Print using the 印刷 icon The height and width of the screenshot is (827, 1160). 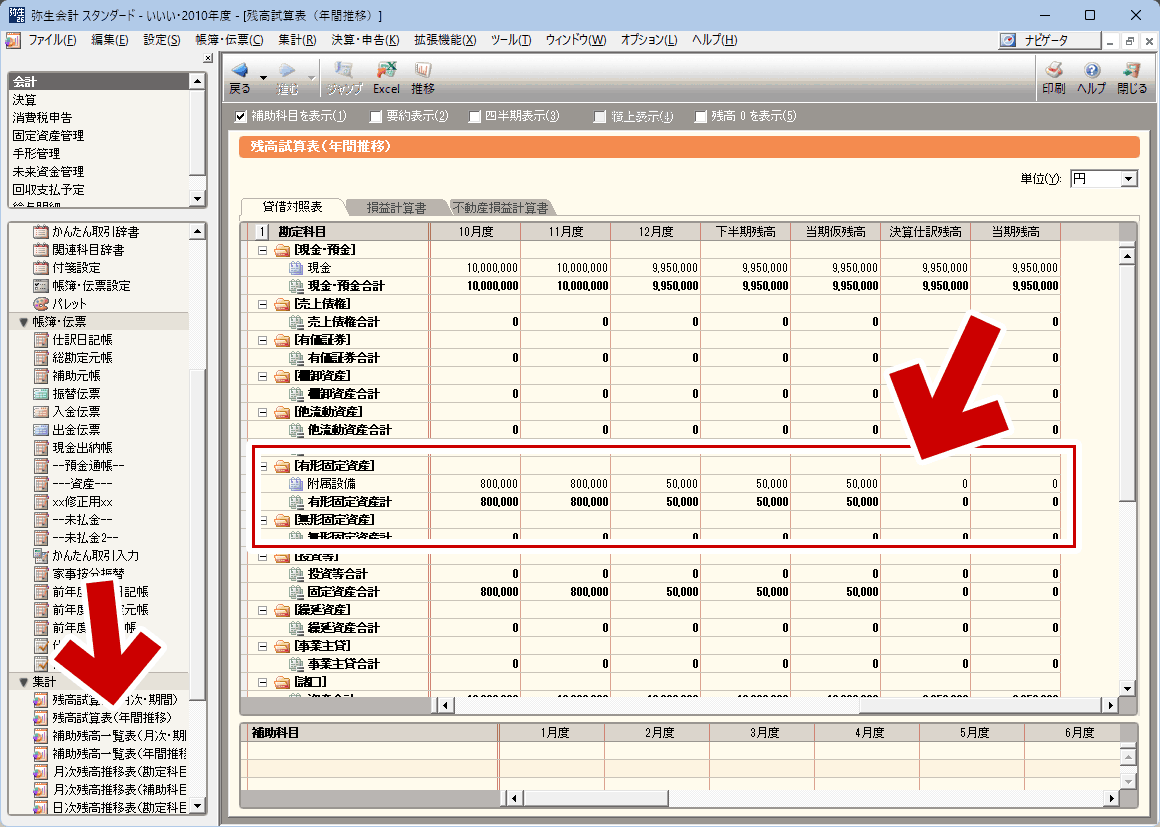(x=1053, y=71)
